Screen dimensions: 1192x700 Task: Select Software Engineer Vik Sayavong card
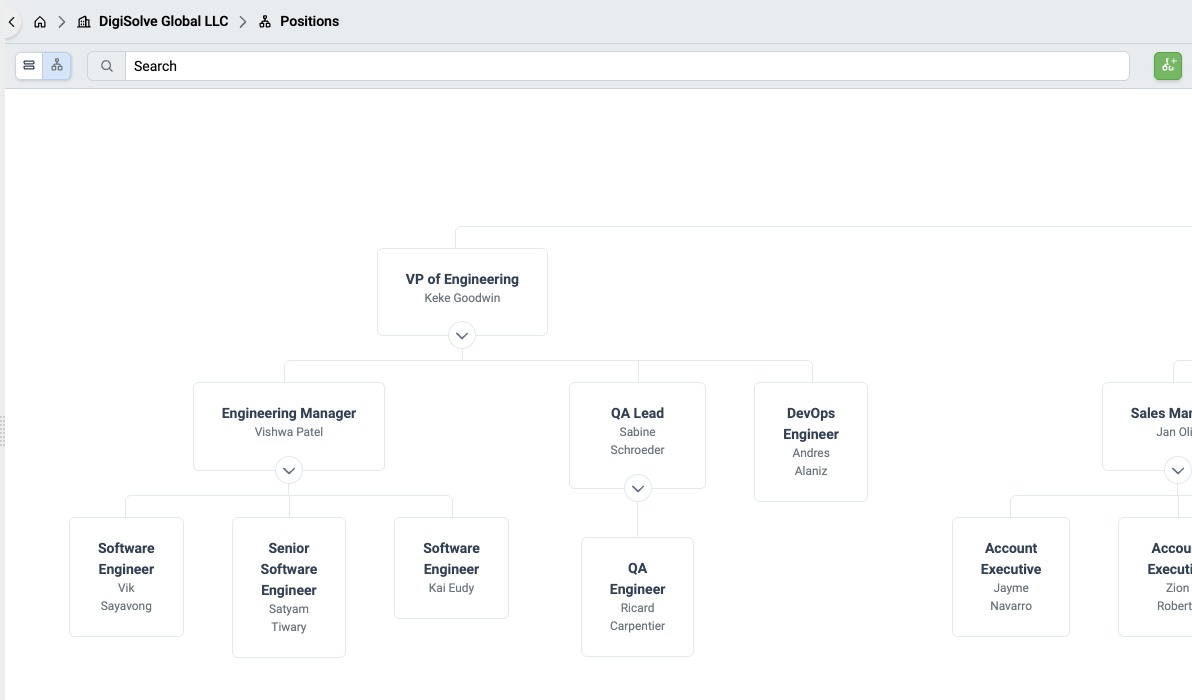126,577
